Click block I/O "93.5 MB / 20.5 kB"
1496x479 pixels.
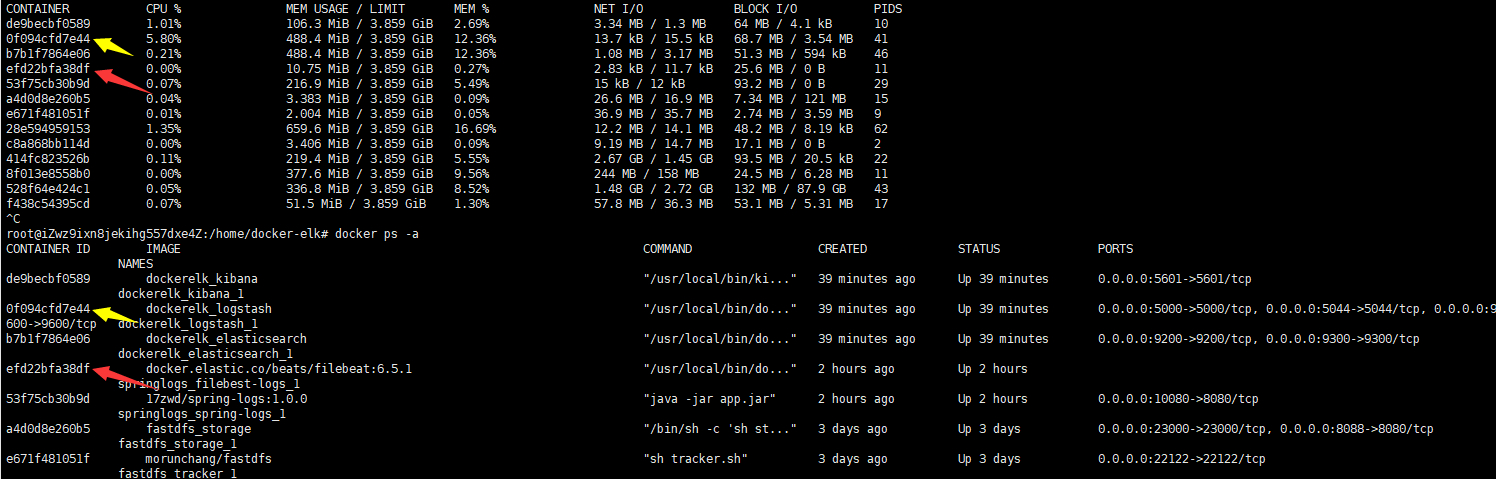[793, 158]
